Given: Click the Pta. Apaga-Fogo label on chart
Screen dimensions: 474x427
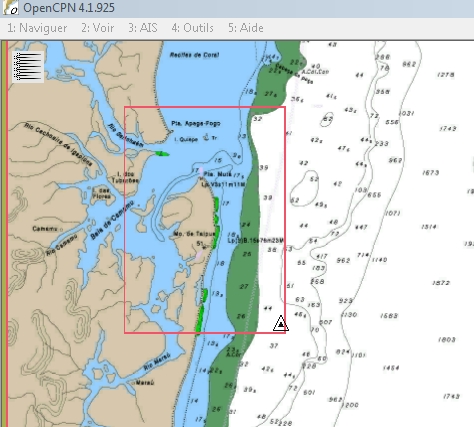Looking at the screenshot, I should (x=196, y=123).
